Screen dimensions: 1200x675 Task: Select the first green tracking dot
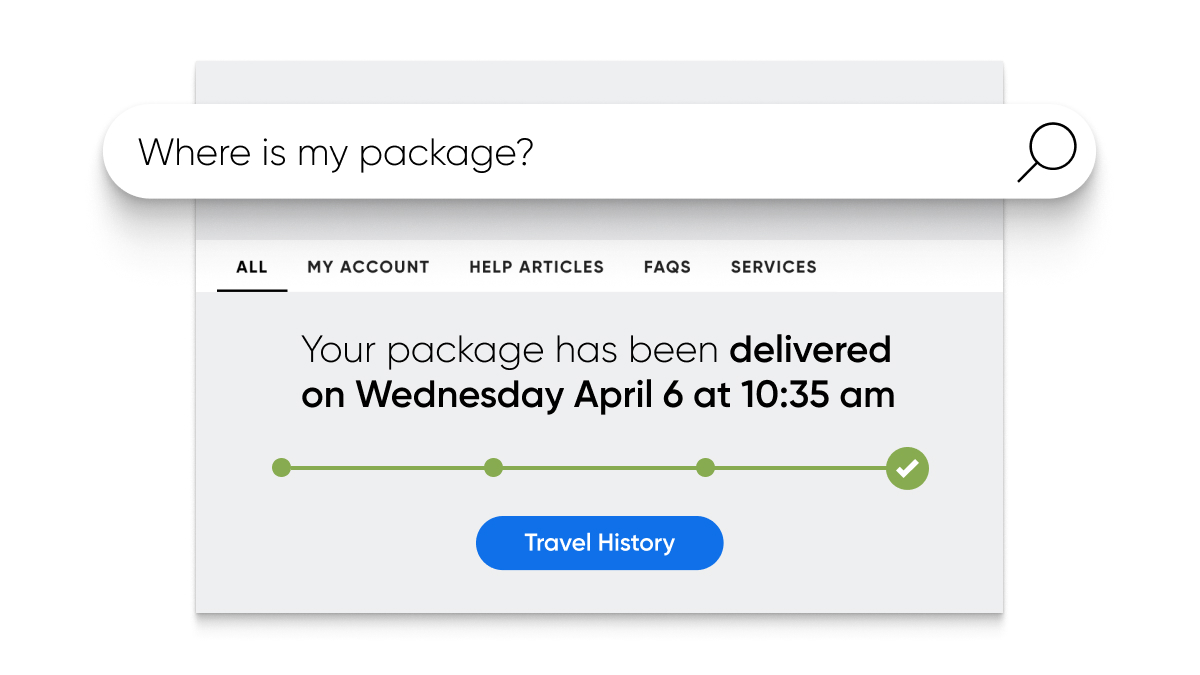click(282, 467)
